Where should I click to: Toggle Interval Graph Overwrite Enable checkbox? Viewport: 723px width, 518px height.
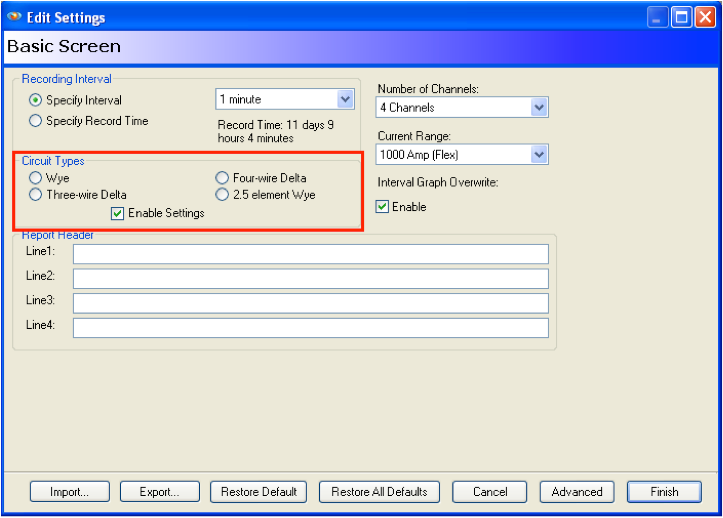pyautogui.click(x=382, y=207)
